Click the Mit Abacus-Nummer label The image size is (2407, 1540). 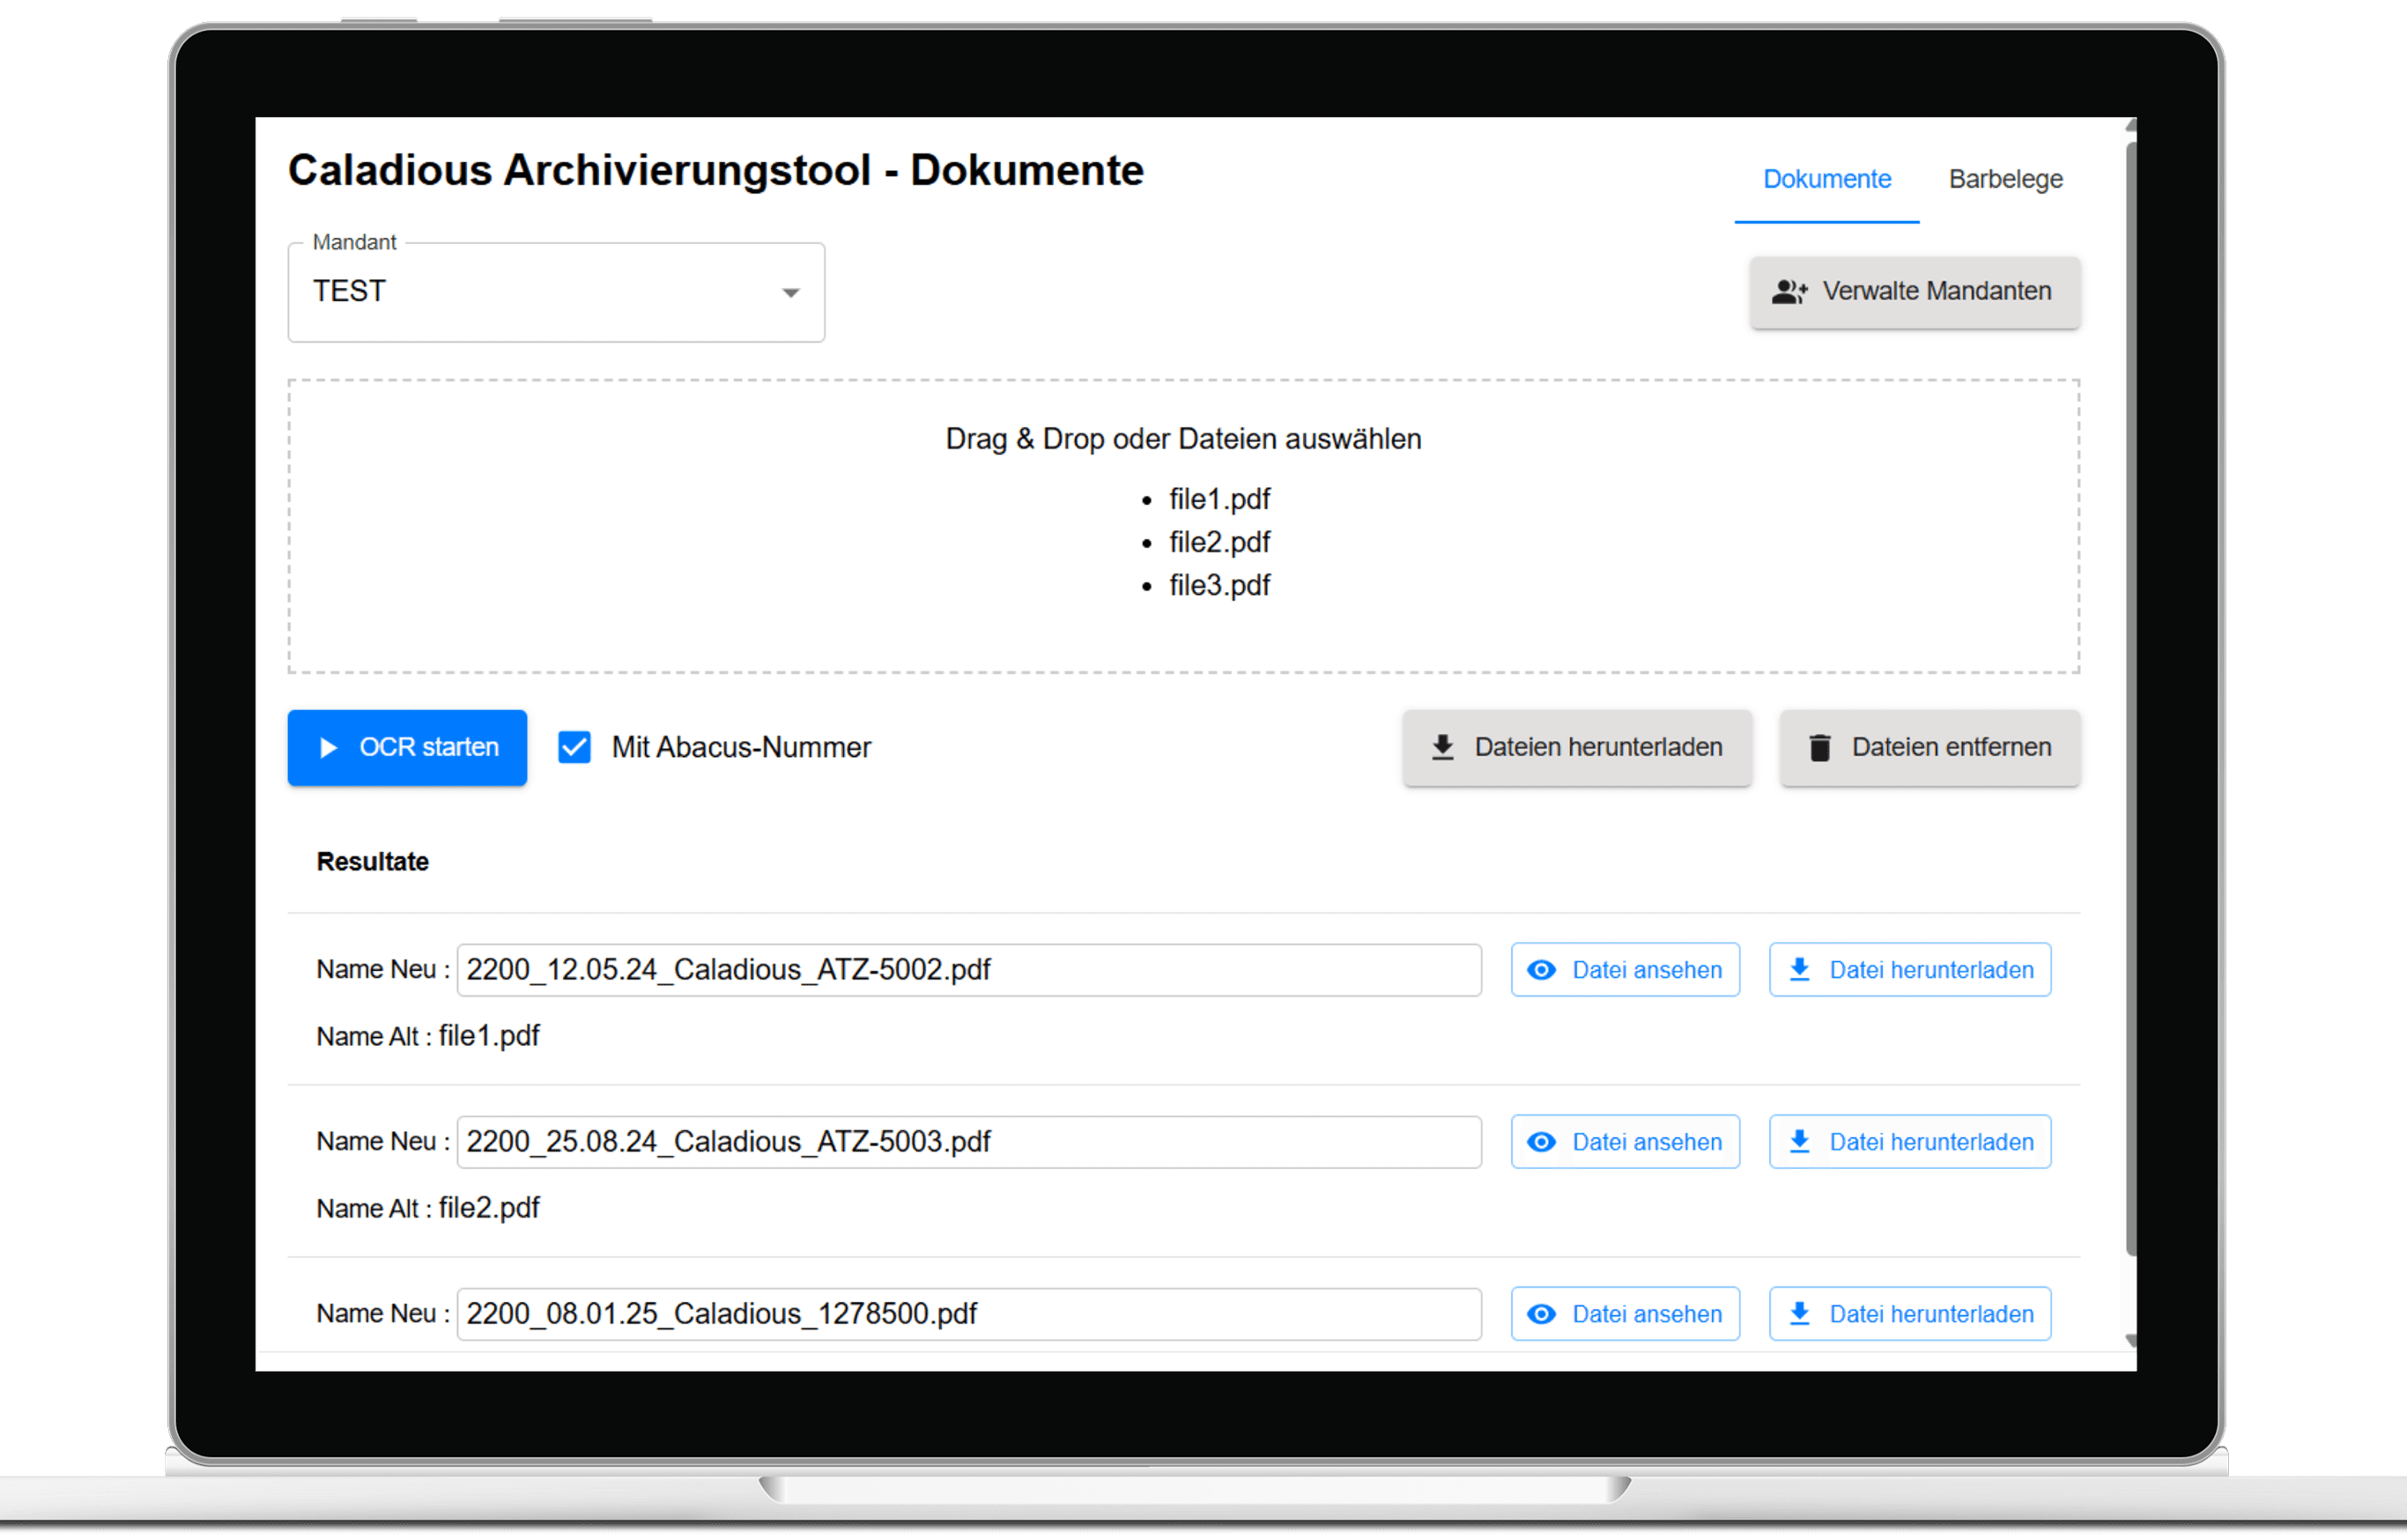(x=741, y=748)
